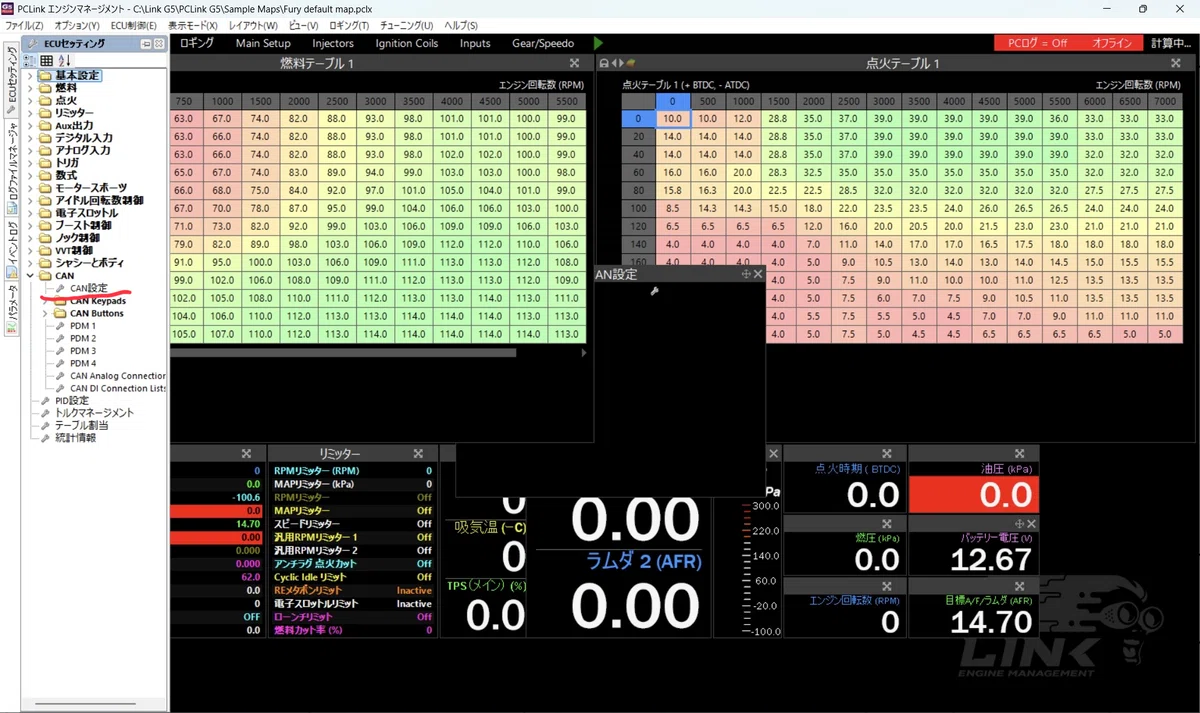Switch to the Injectors tab

(333, 43)
